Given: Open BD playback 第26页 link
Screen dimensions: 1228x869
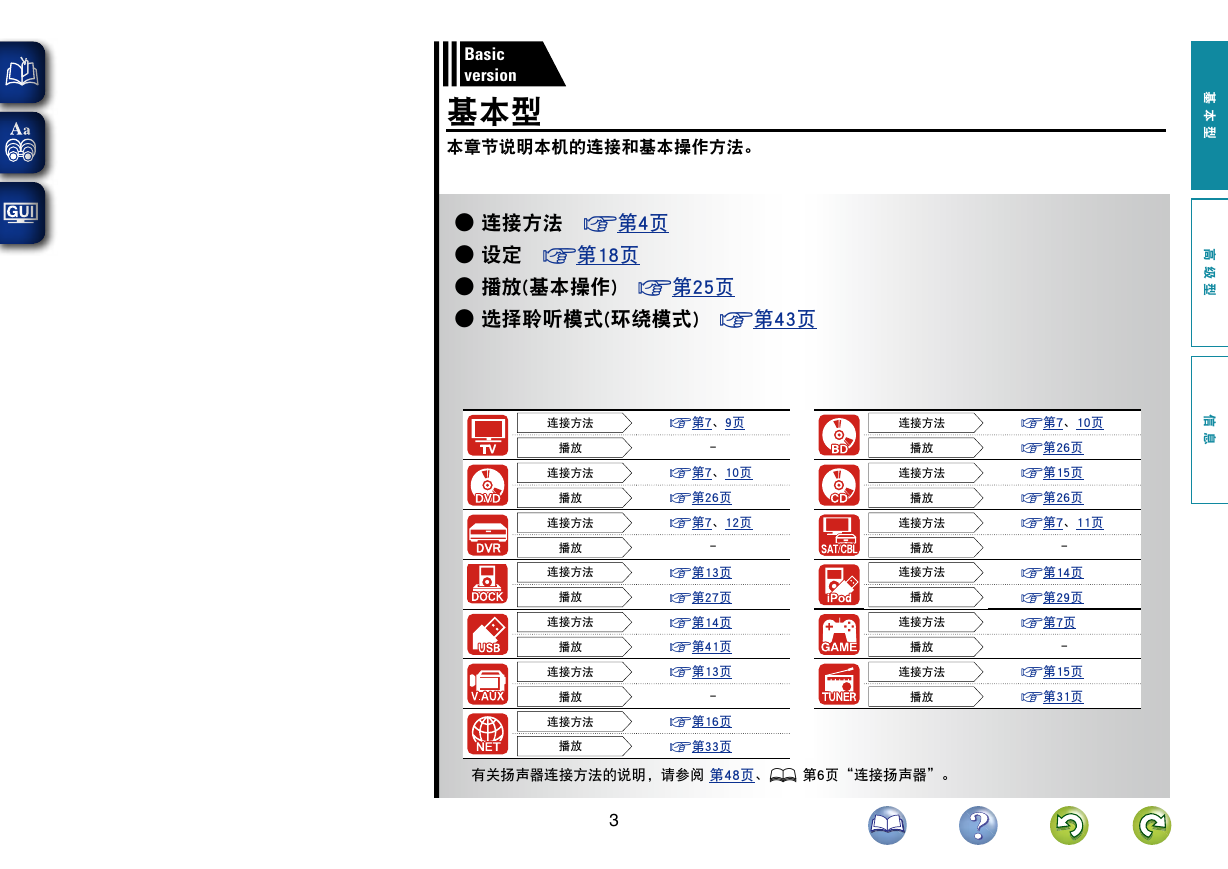Looking at the screenshot, I should click(x=1063, y=448).
